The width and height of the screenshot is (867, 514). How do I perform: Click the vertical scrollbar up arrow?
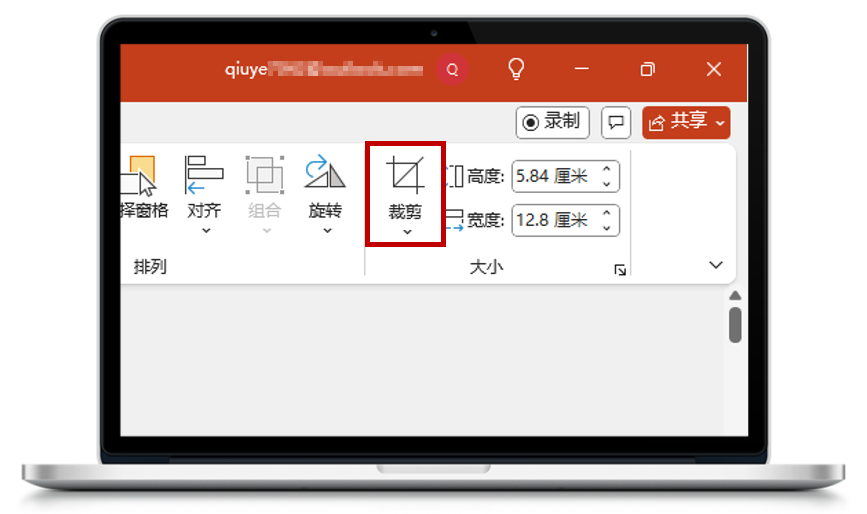click(735, 296)
